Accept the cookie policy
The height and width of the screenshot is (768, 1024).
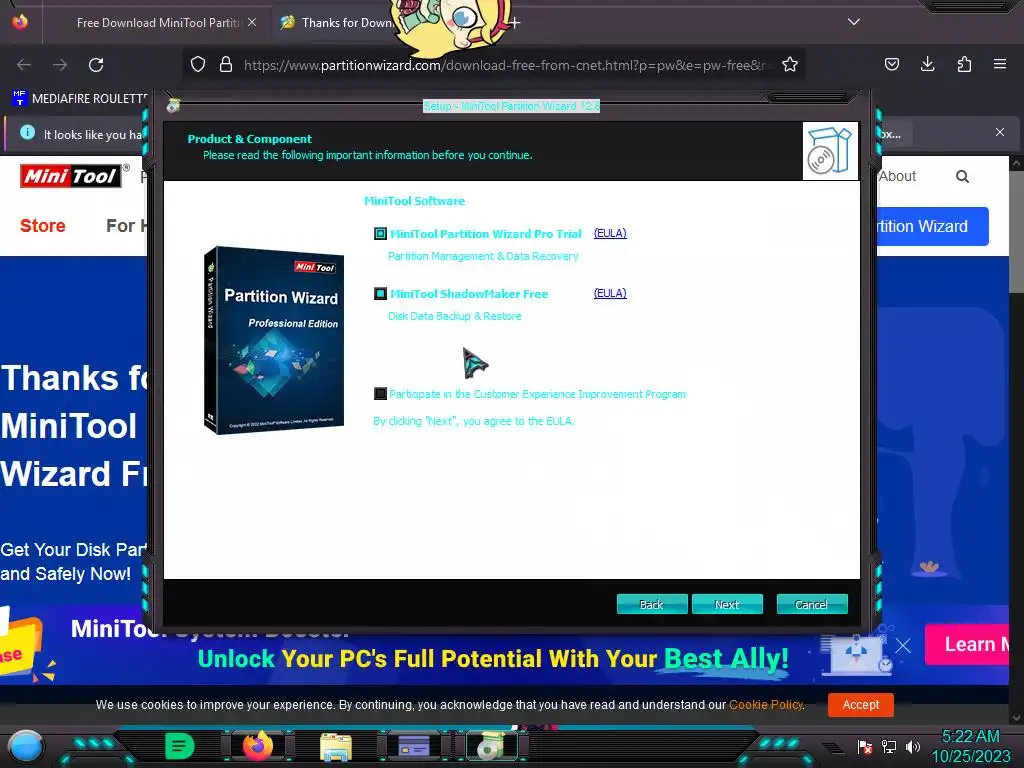click(861, 705)
